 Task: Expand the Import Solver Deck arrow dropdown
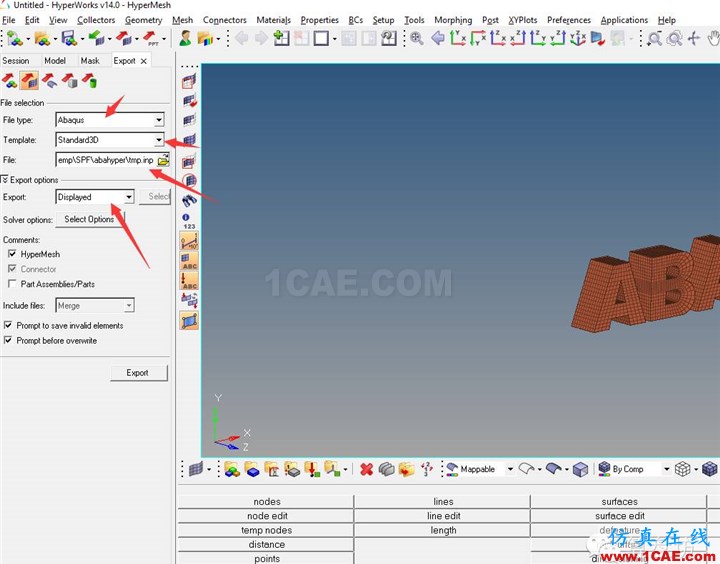coord(110,39)
